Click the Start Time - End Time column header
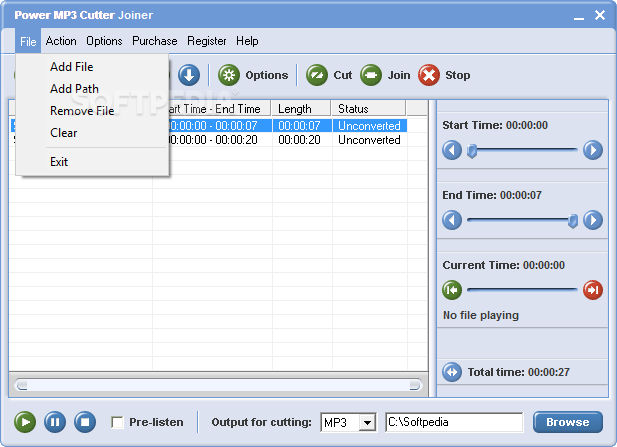The image size is (617, 447). point(219,109)
